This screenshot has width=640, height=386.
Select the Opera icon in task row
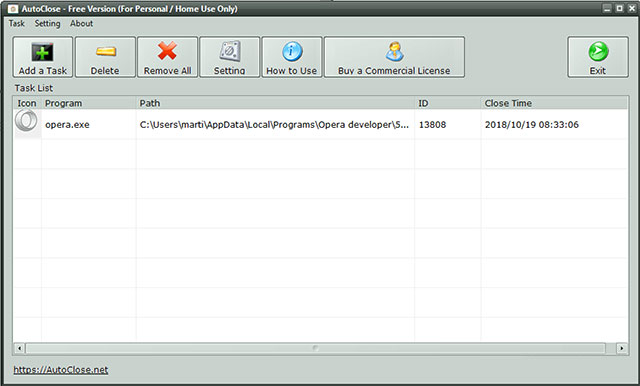tap(26, 122)
